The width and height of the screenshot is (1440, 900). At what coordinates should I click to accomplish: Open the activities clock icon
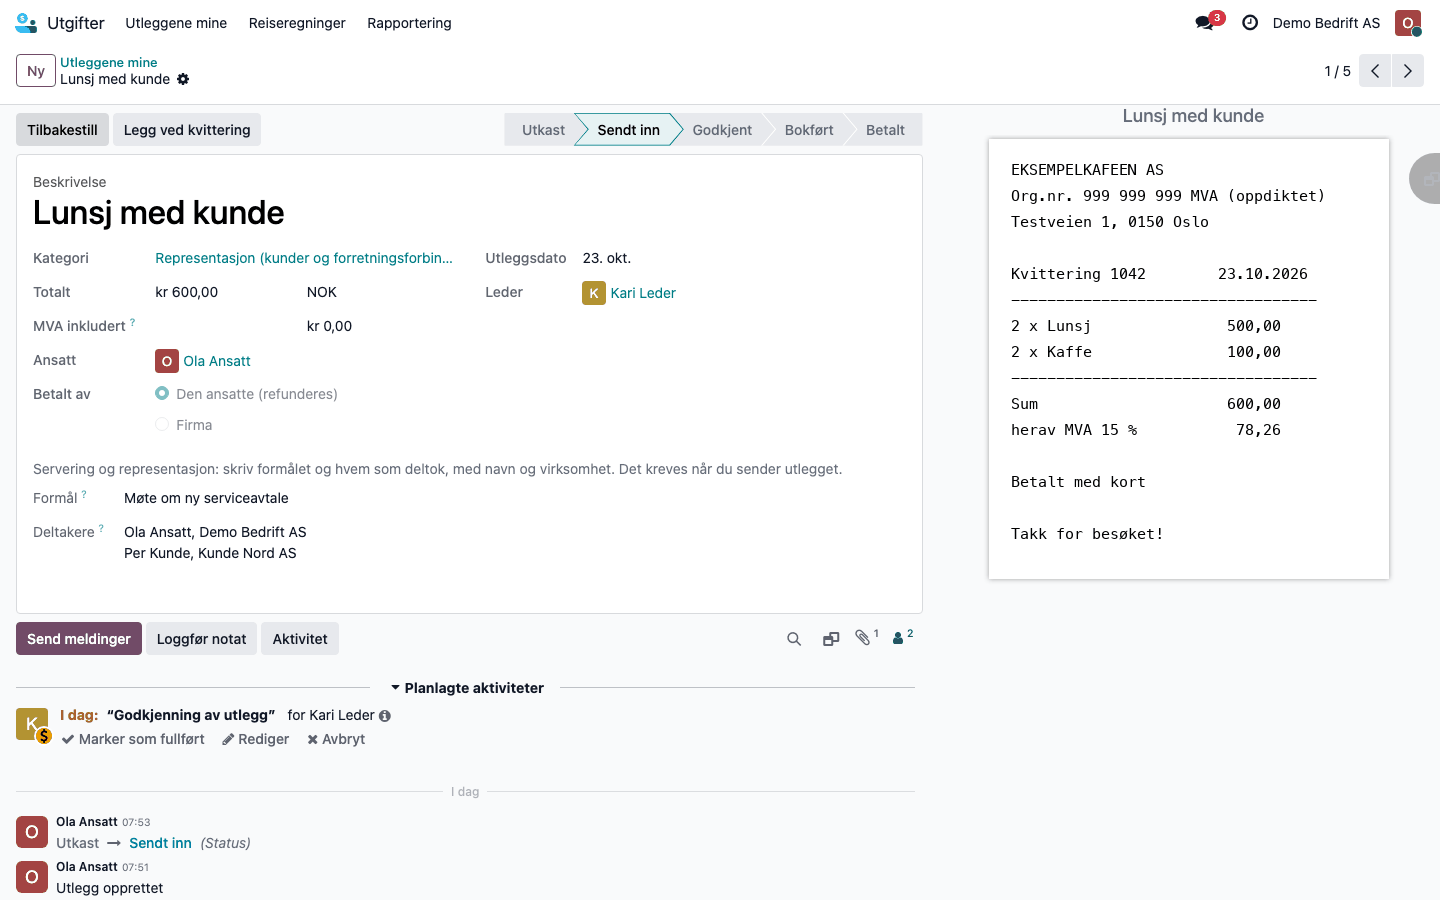[x=1250, y=22]
